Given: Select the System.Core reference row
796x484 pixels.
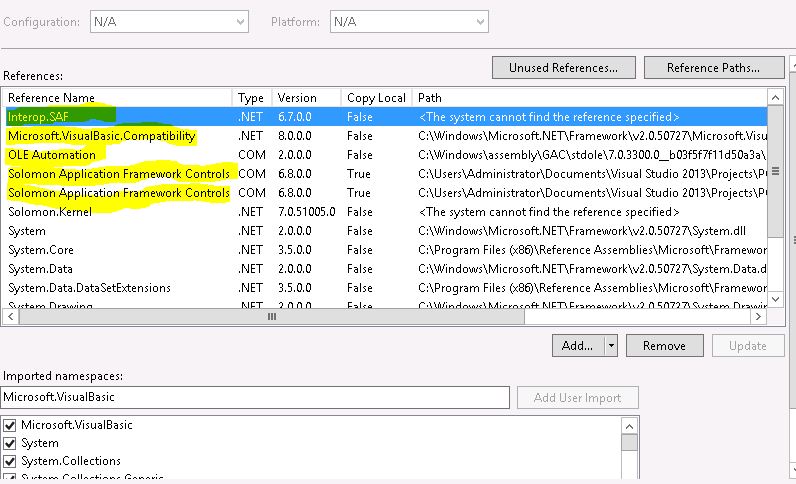Looking at the screenshot, I should (x=386, y=250).
